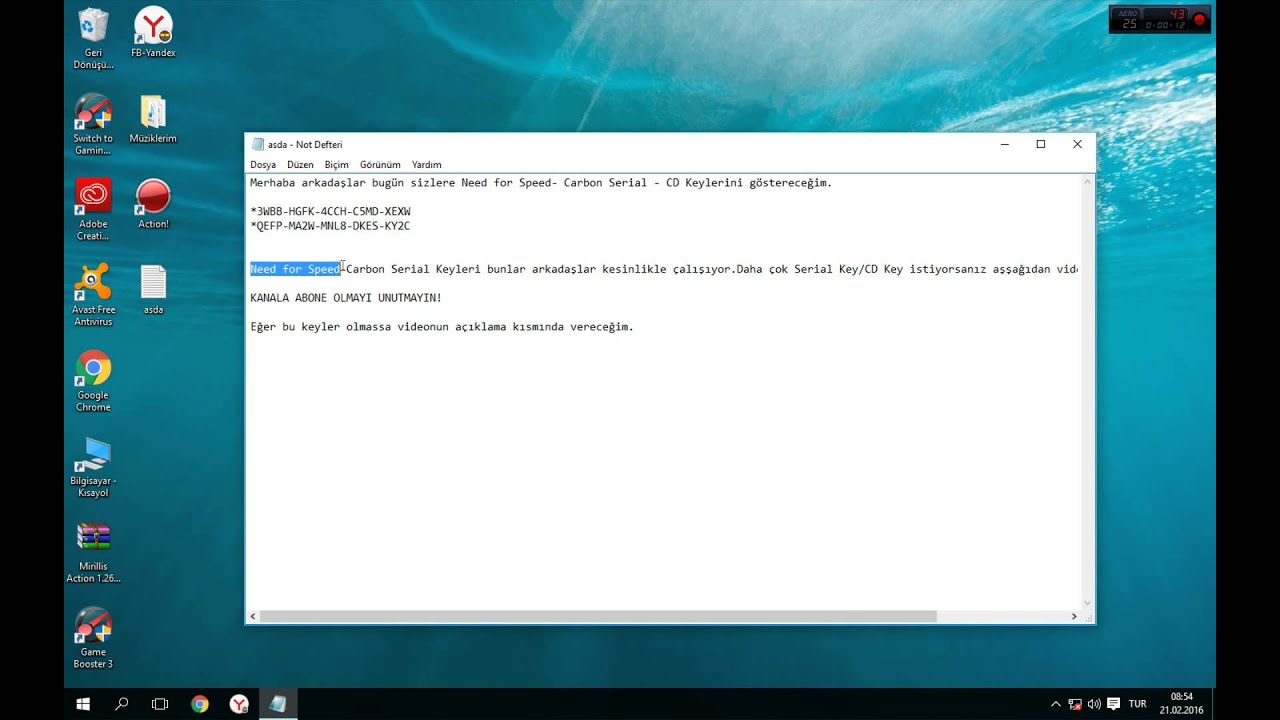Launch Yandex browser from the taskbar
Viewport: 1280px width, 720px height.
point(239,704)
